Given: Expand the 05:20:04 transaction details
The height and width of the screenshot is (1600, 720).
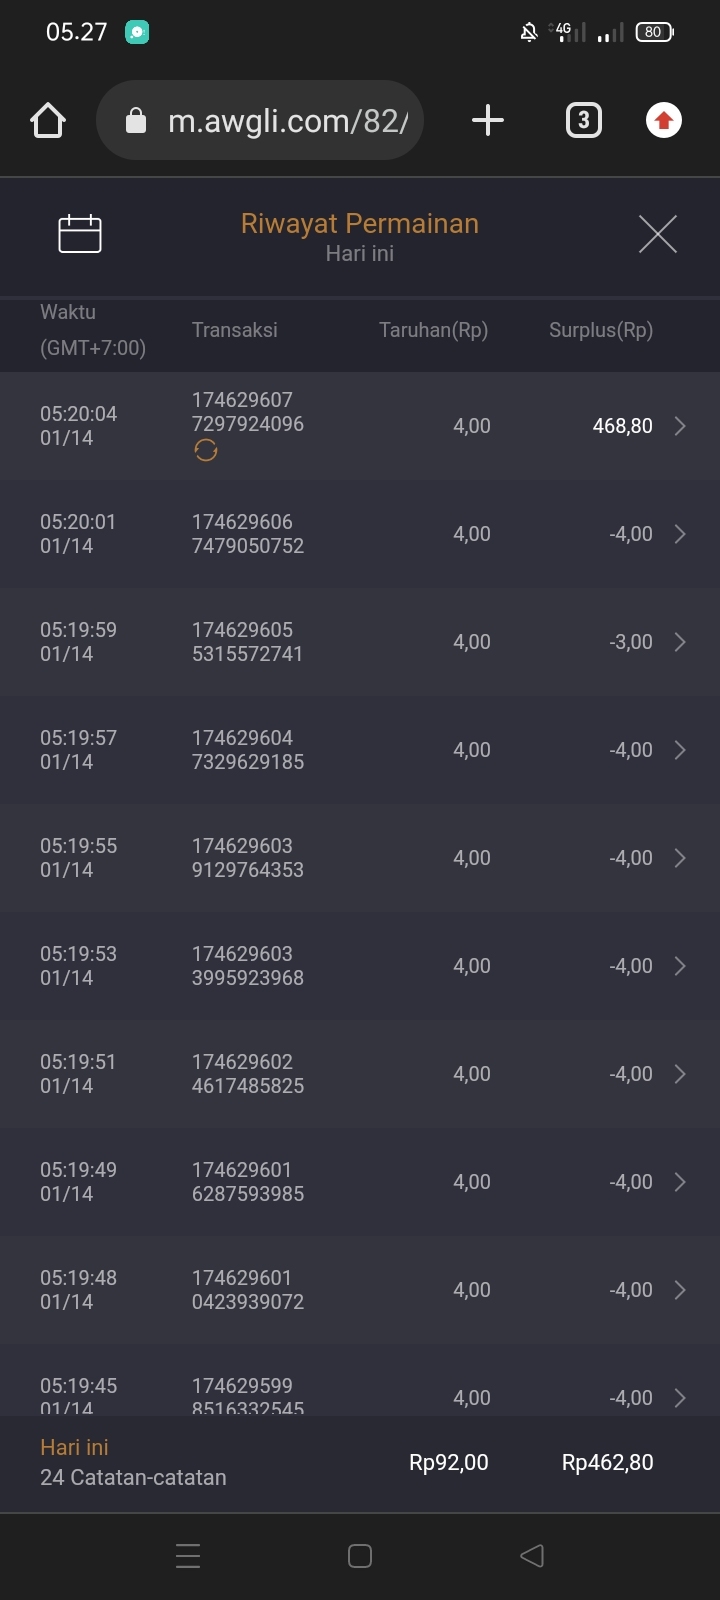Looking at the screenshot, I should click(x=680, y=426).
